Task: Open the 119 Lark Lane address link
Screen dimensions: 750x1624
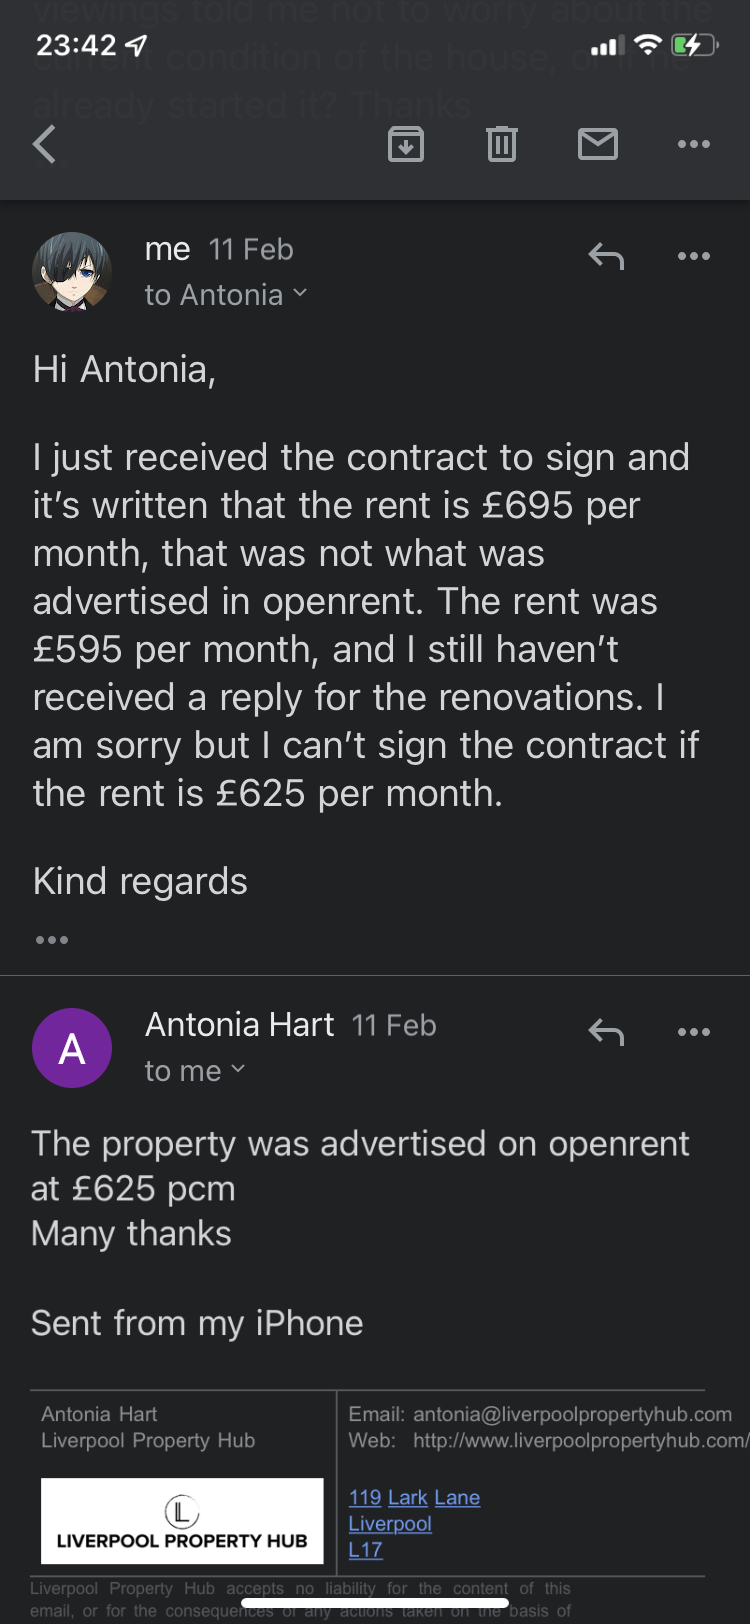Action: pos(414,1497)
